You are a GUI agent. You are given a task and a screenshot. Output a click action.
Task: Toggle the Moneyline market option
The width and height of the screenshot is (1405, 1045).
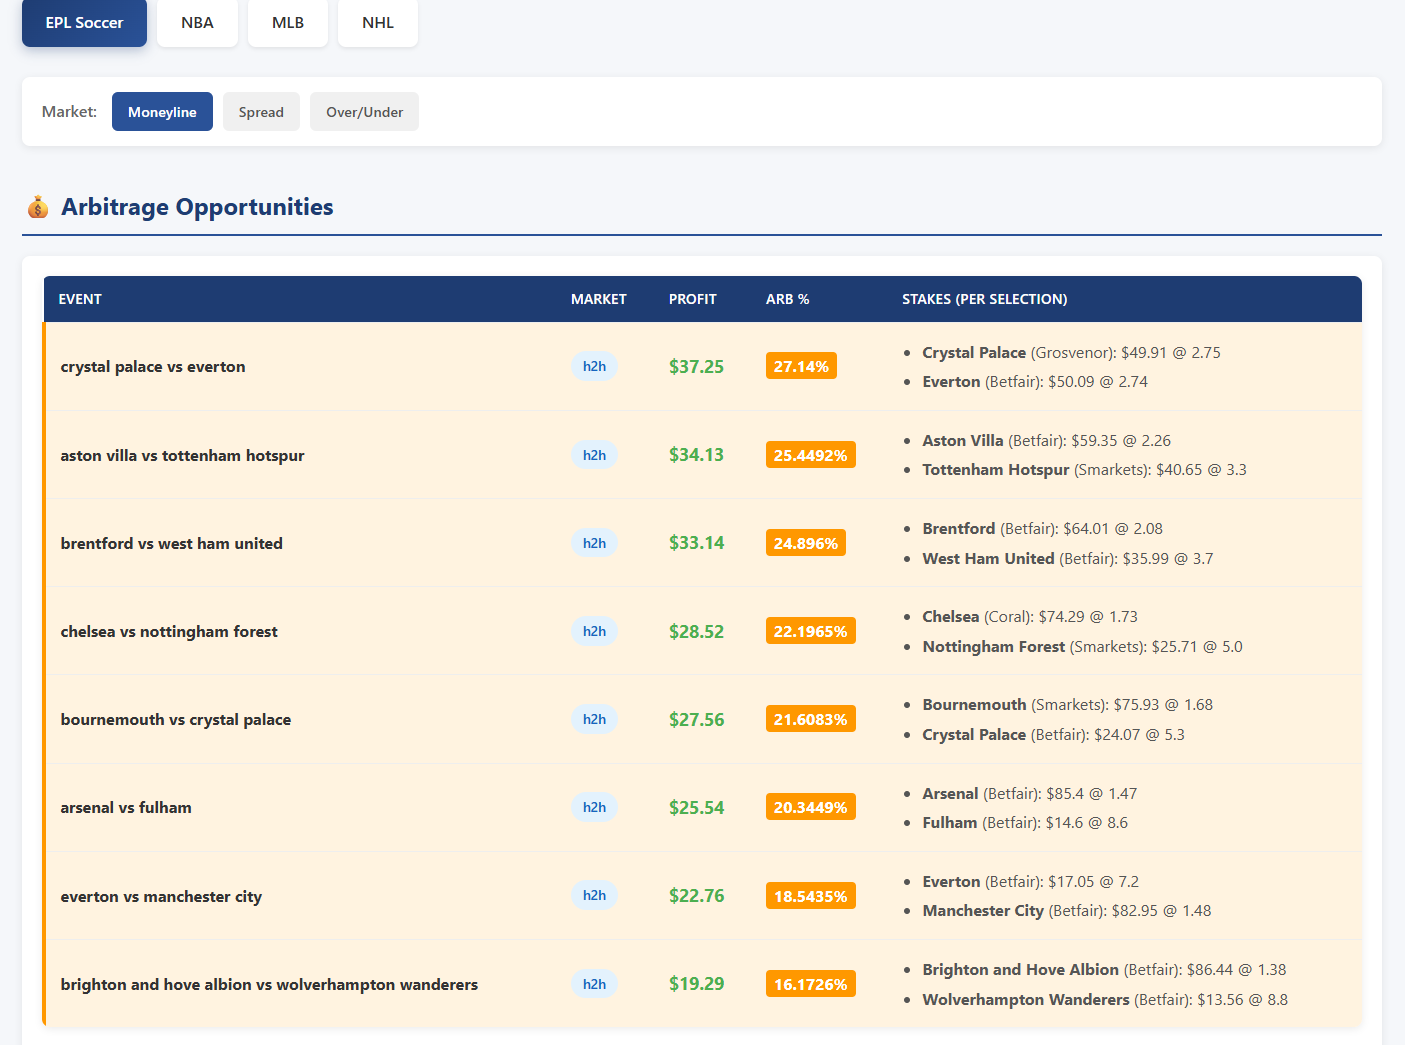point(162,111)
